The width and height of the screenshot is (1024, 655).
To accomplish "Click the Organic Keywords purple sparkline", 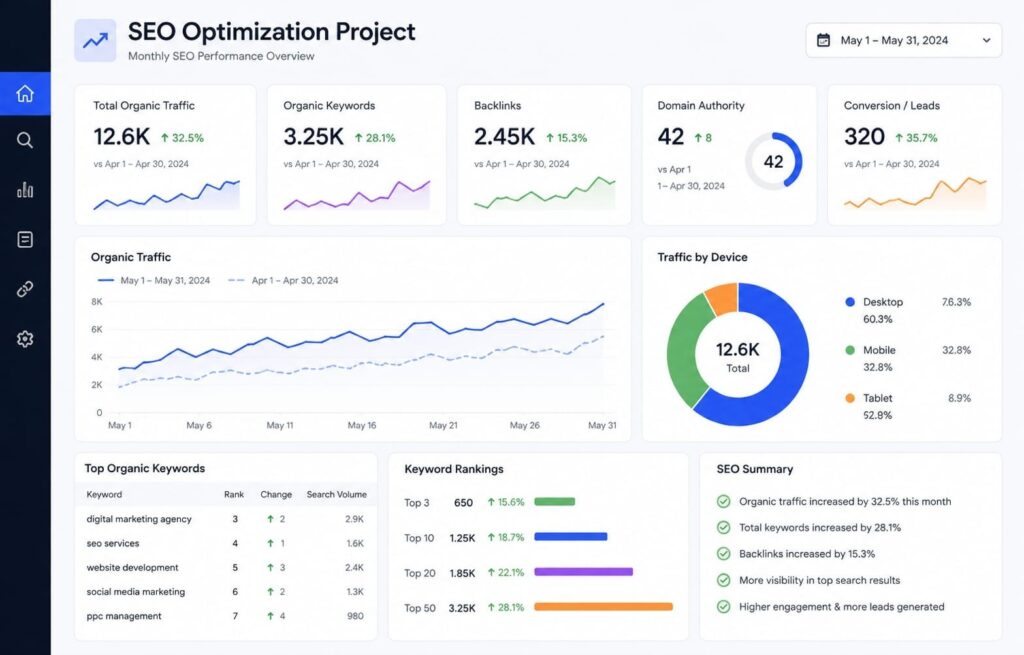I will (357, 195).
